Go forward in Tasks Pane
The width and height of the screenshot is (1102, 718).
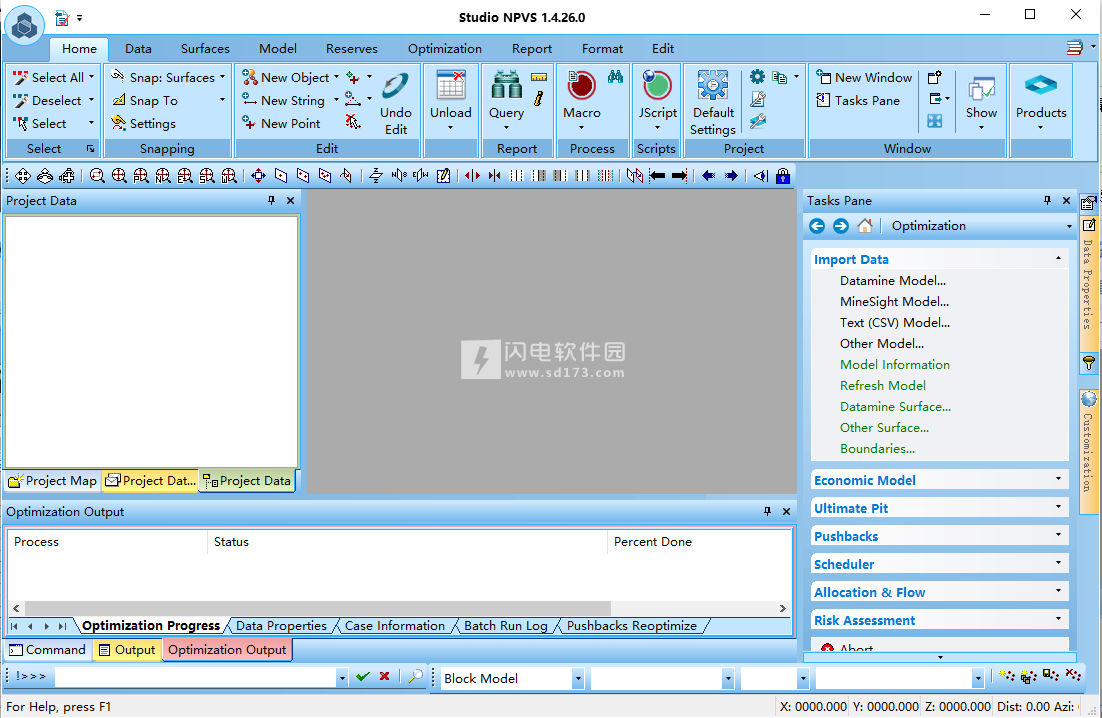coord(841,226)
